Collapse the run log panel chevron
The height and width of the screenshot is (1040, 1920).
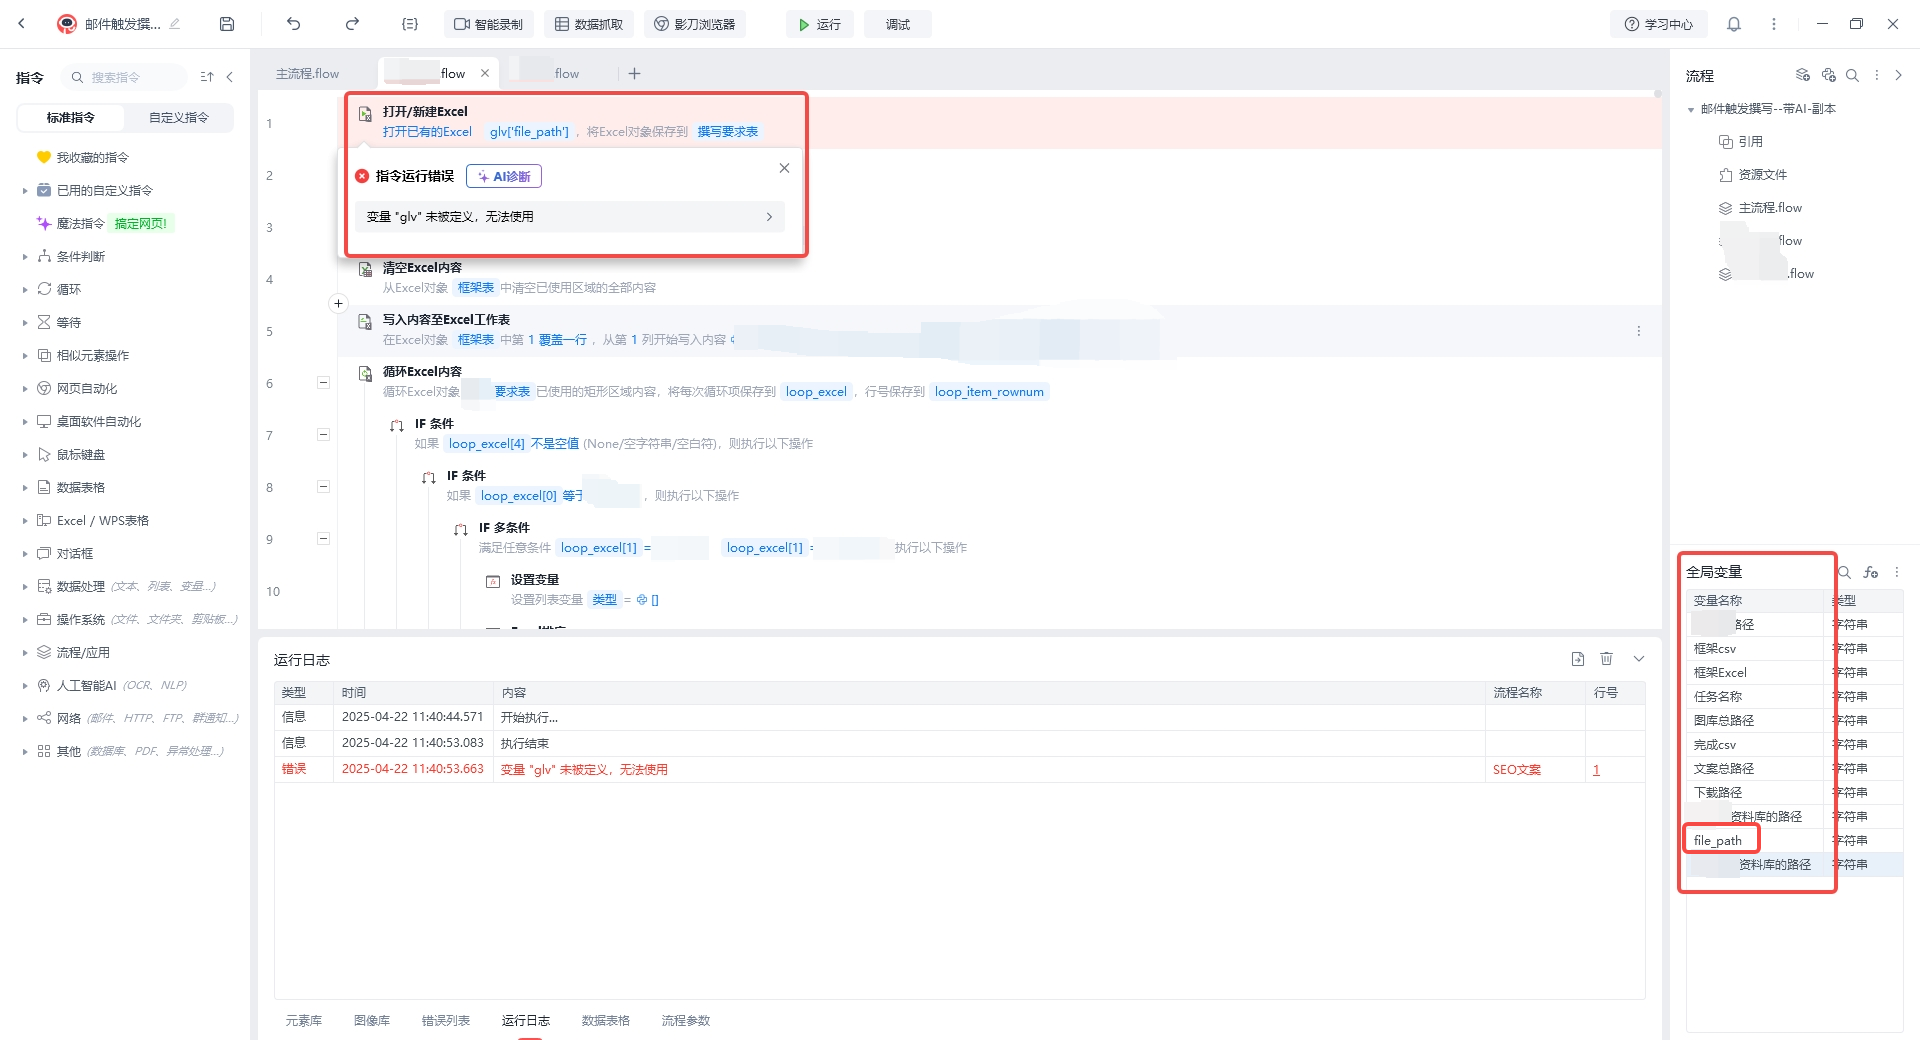click(1639, 659)
